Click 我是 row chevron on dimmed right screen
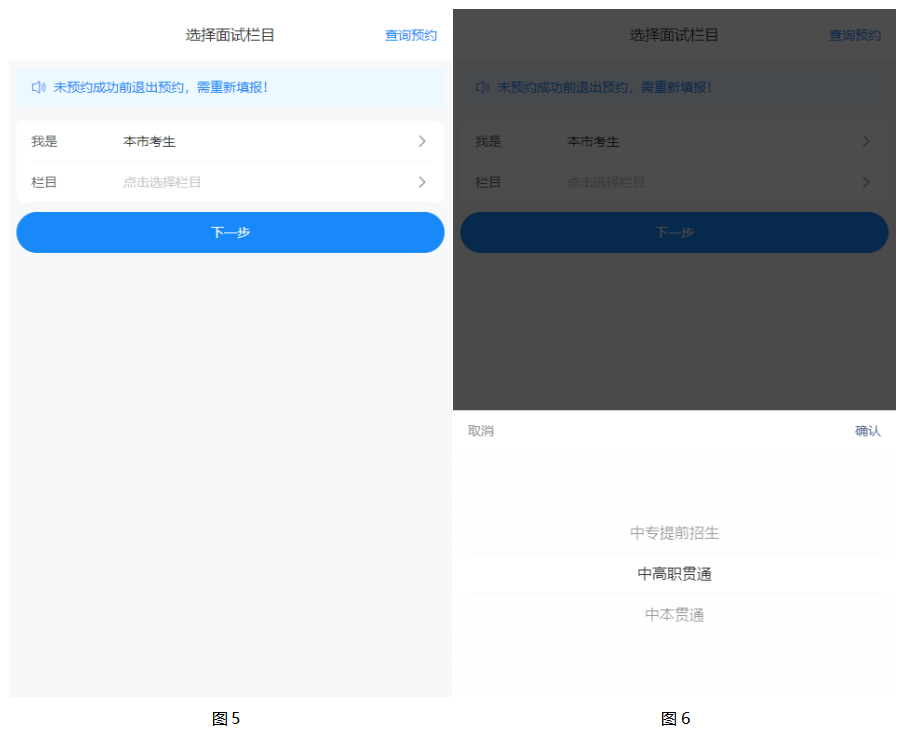This screenshot has height=752, width=903. point(866,142)
